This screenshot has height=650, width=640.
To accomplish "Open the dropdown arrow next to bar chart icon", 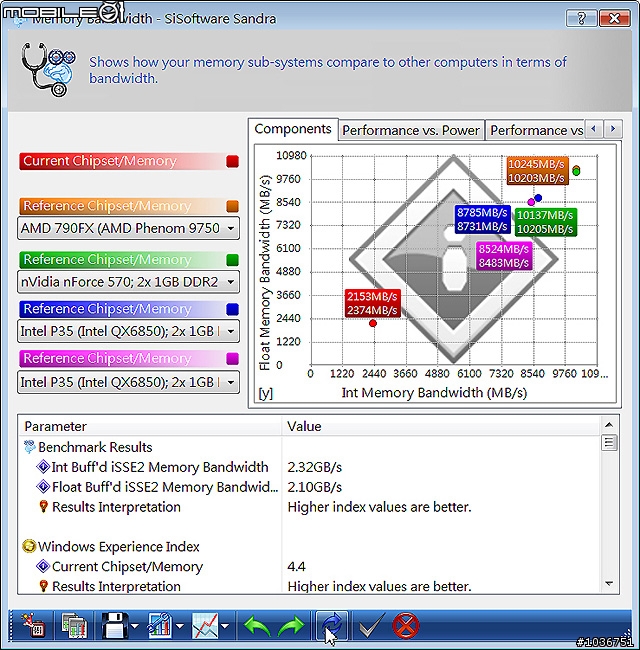I will click(x=180, y=626).
